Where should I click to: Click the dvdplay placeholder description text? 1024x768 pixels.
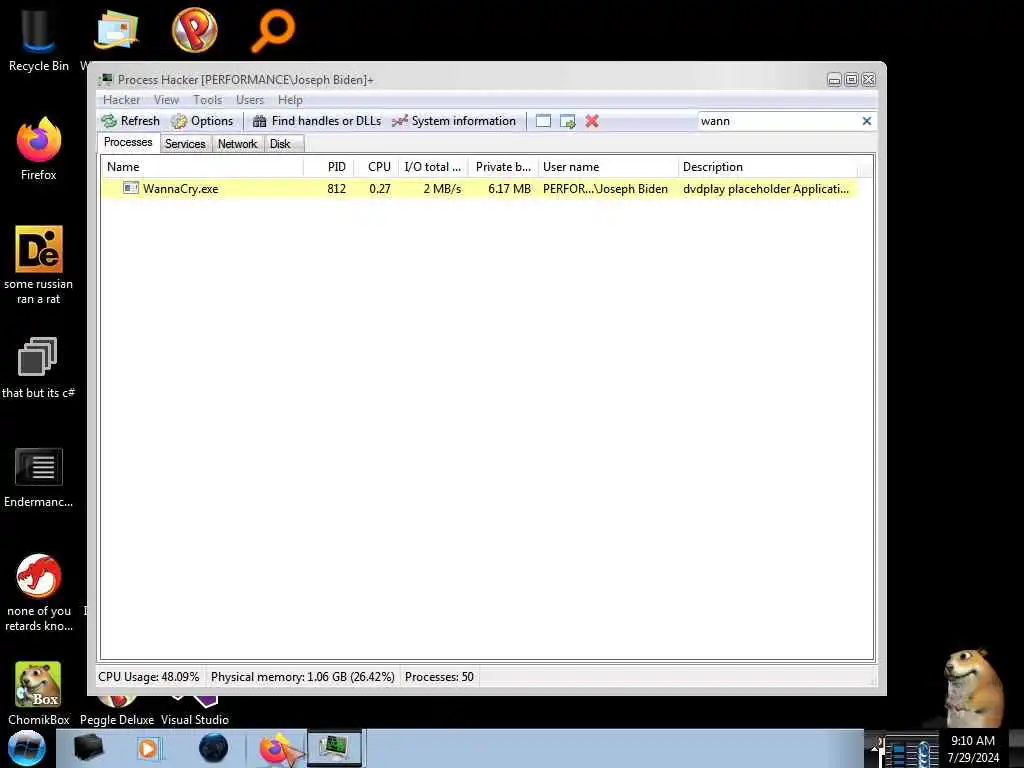tap(765, 189)
